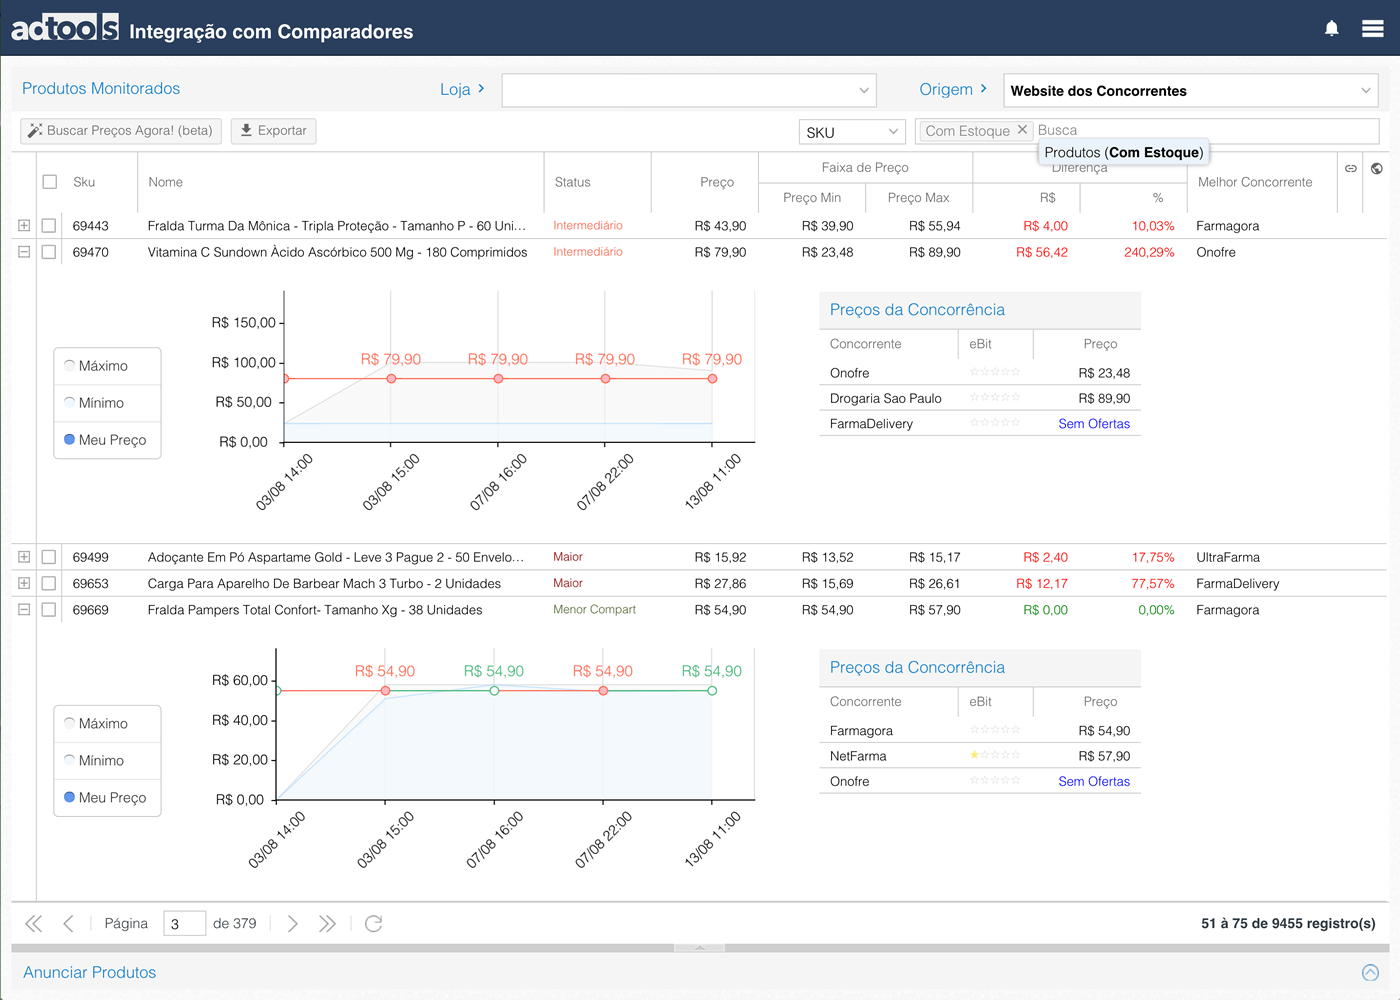Collapse row for SKU 69470
This screenshot has height=1000, width=1400.
coord(24,252)
